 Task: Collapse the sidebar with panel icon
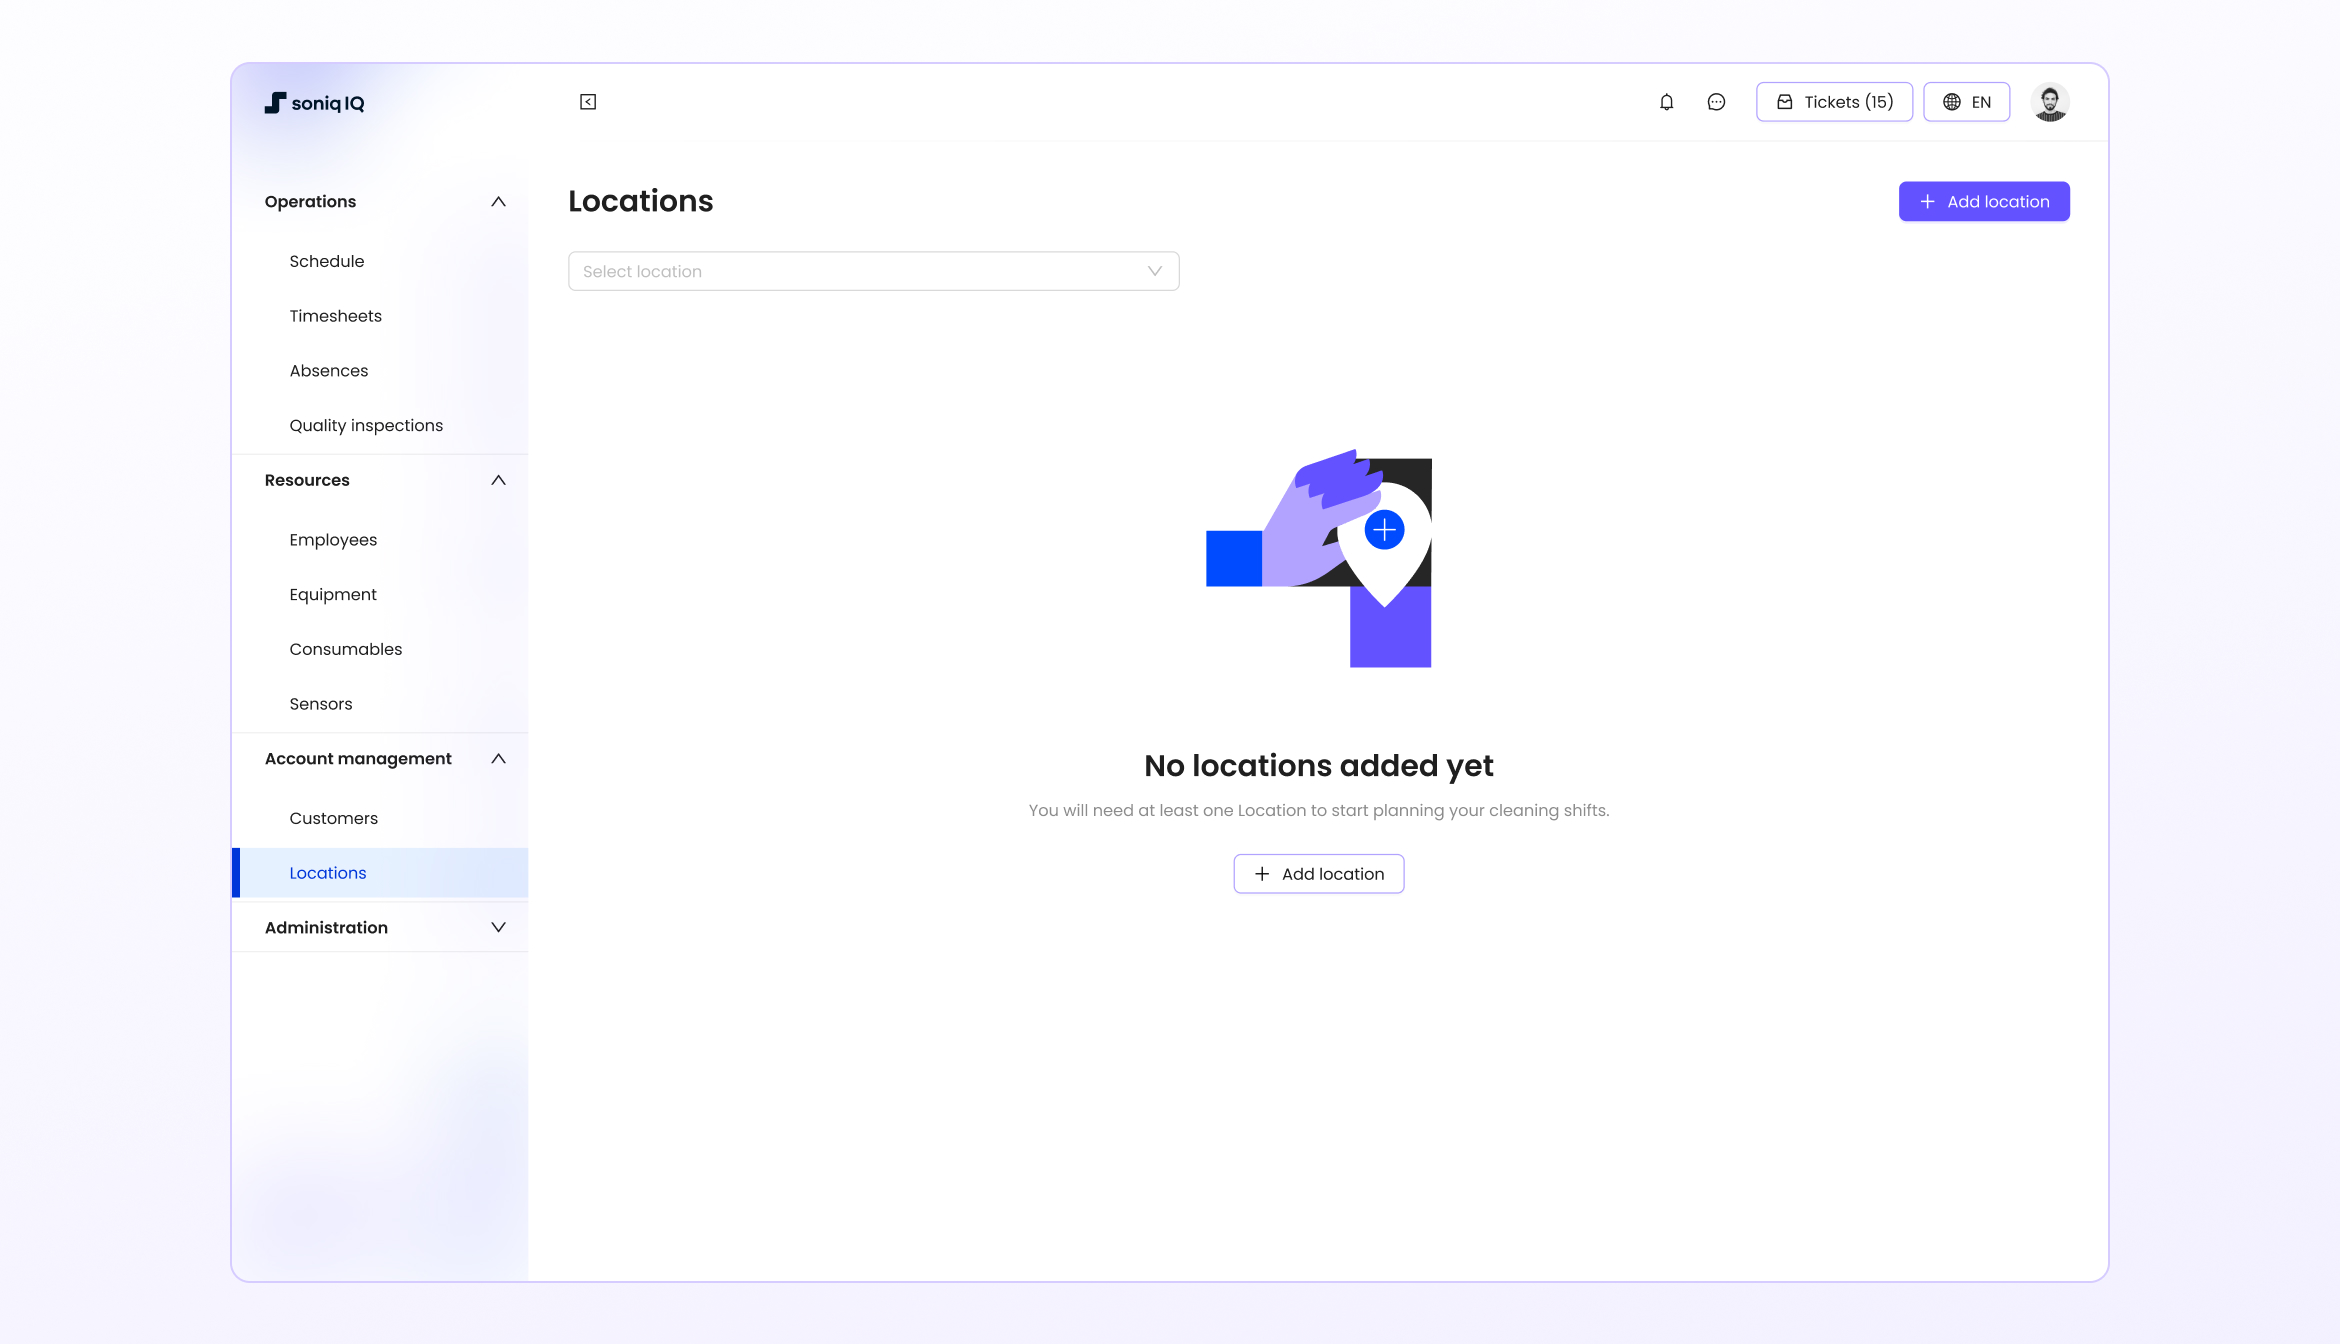pos(588,102)
